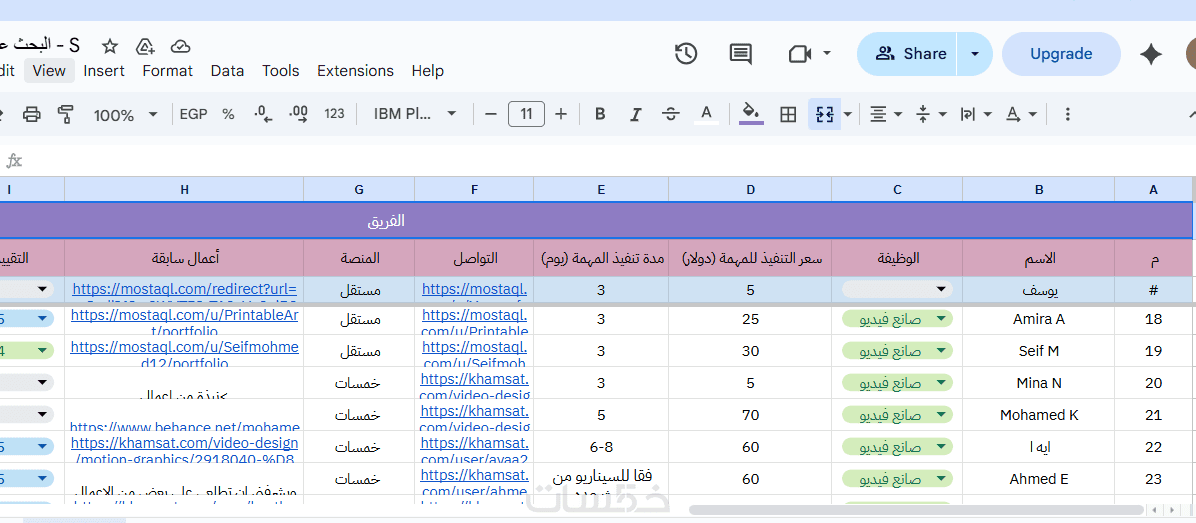Star this spreadsheet

click(x=110, y=46)
